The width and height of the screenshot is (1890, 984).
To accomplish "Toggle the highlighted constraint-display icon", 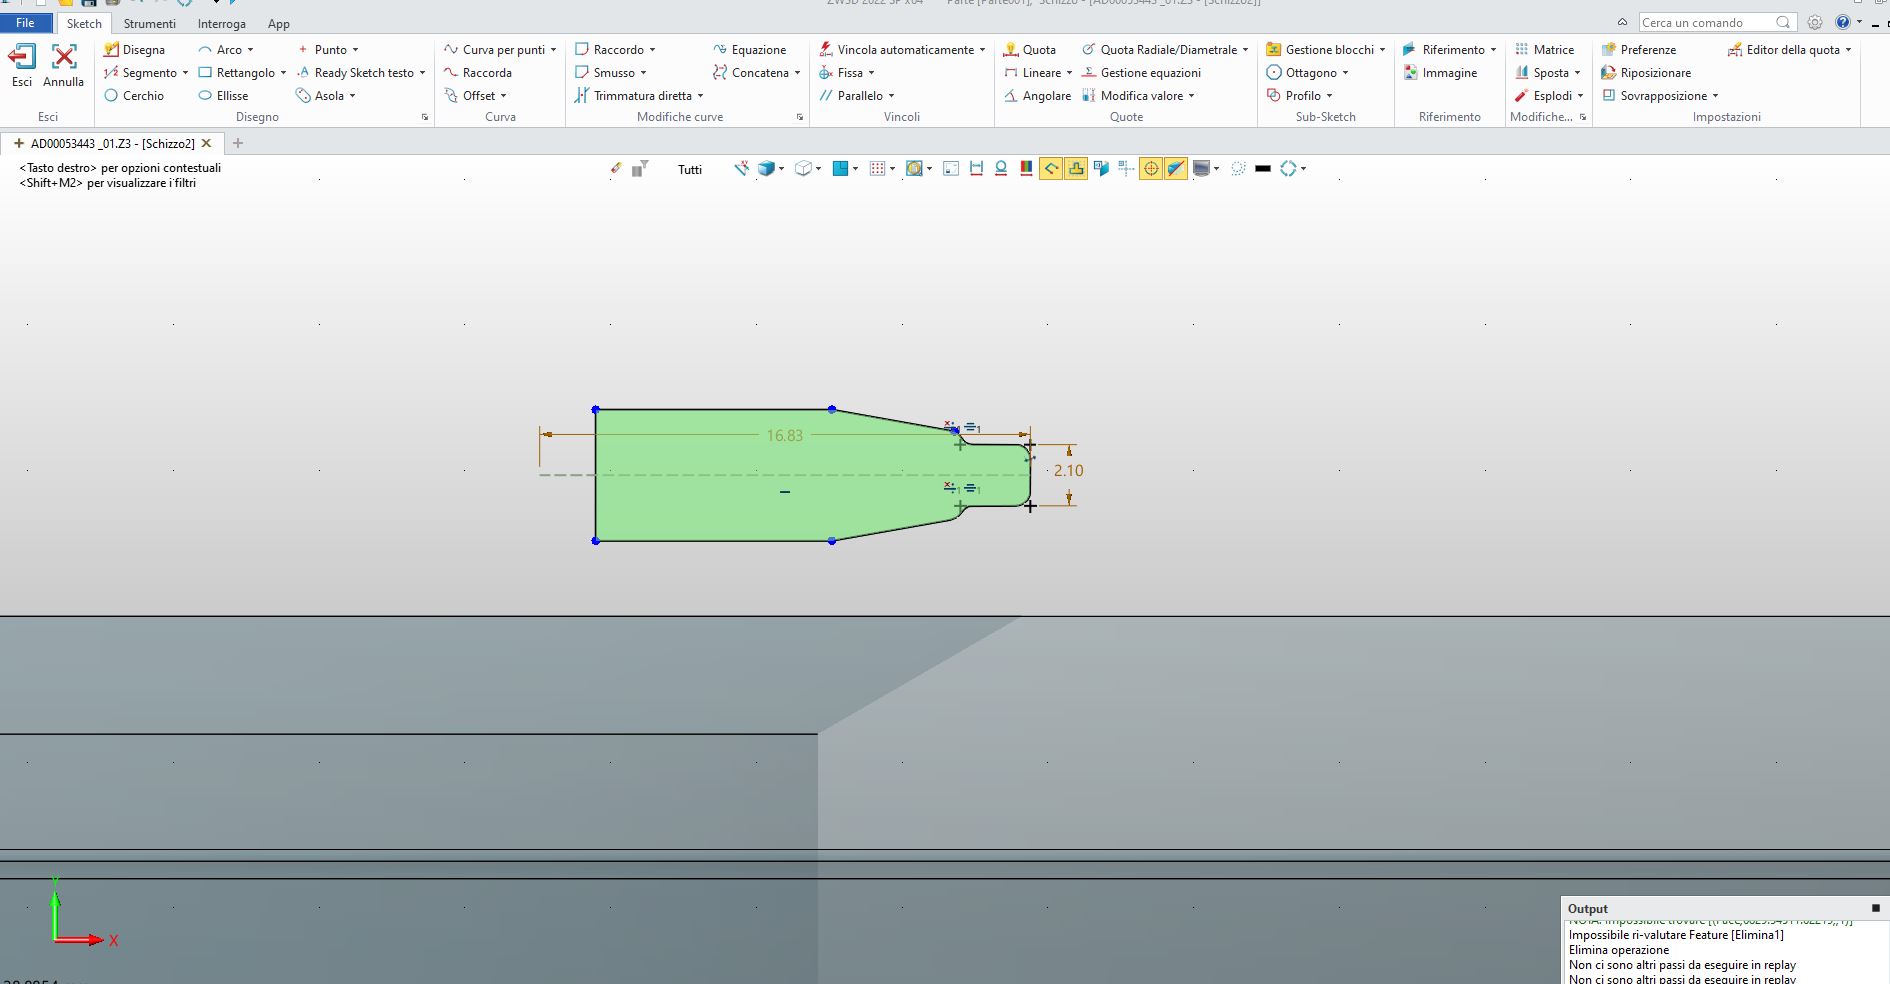I will pos(1051,169).
